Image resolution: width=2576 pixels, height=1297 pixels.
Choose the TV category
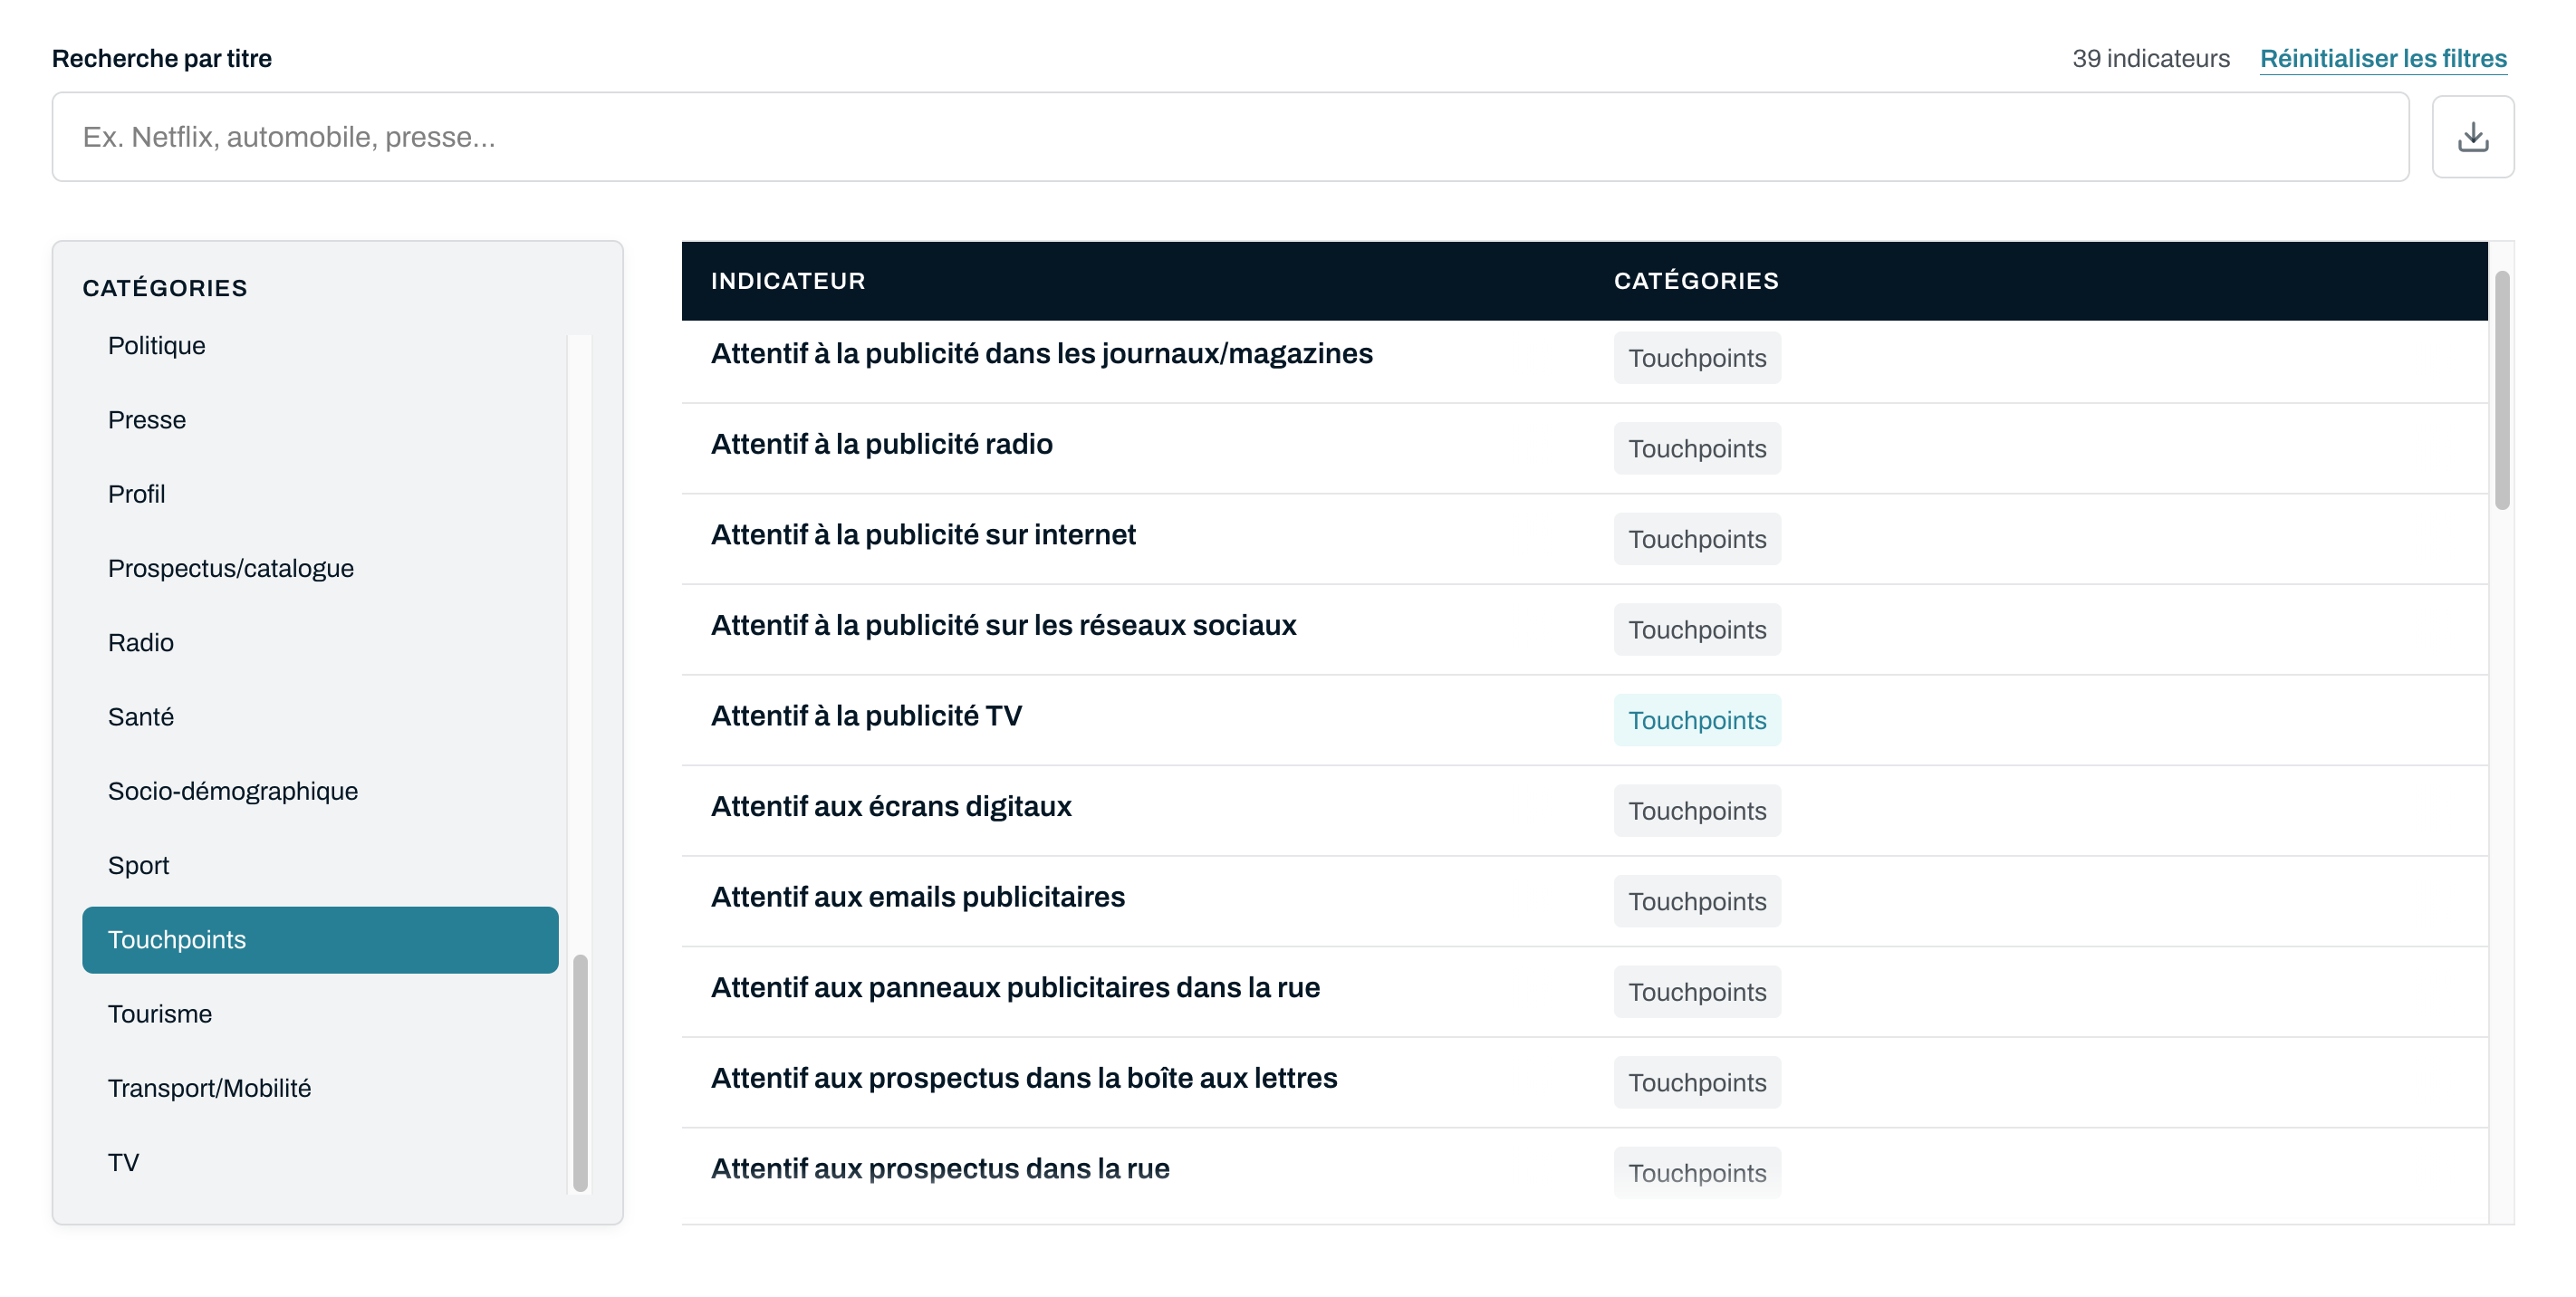320,1163
